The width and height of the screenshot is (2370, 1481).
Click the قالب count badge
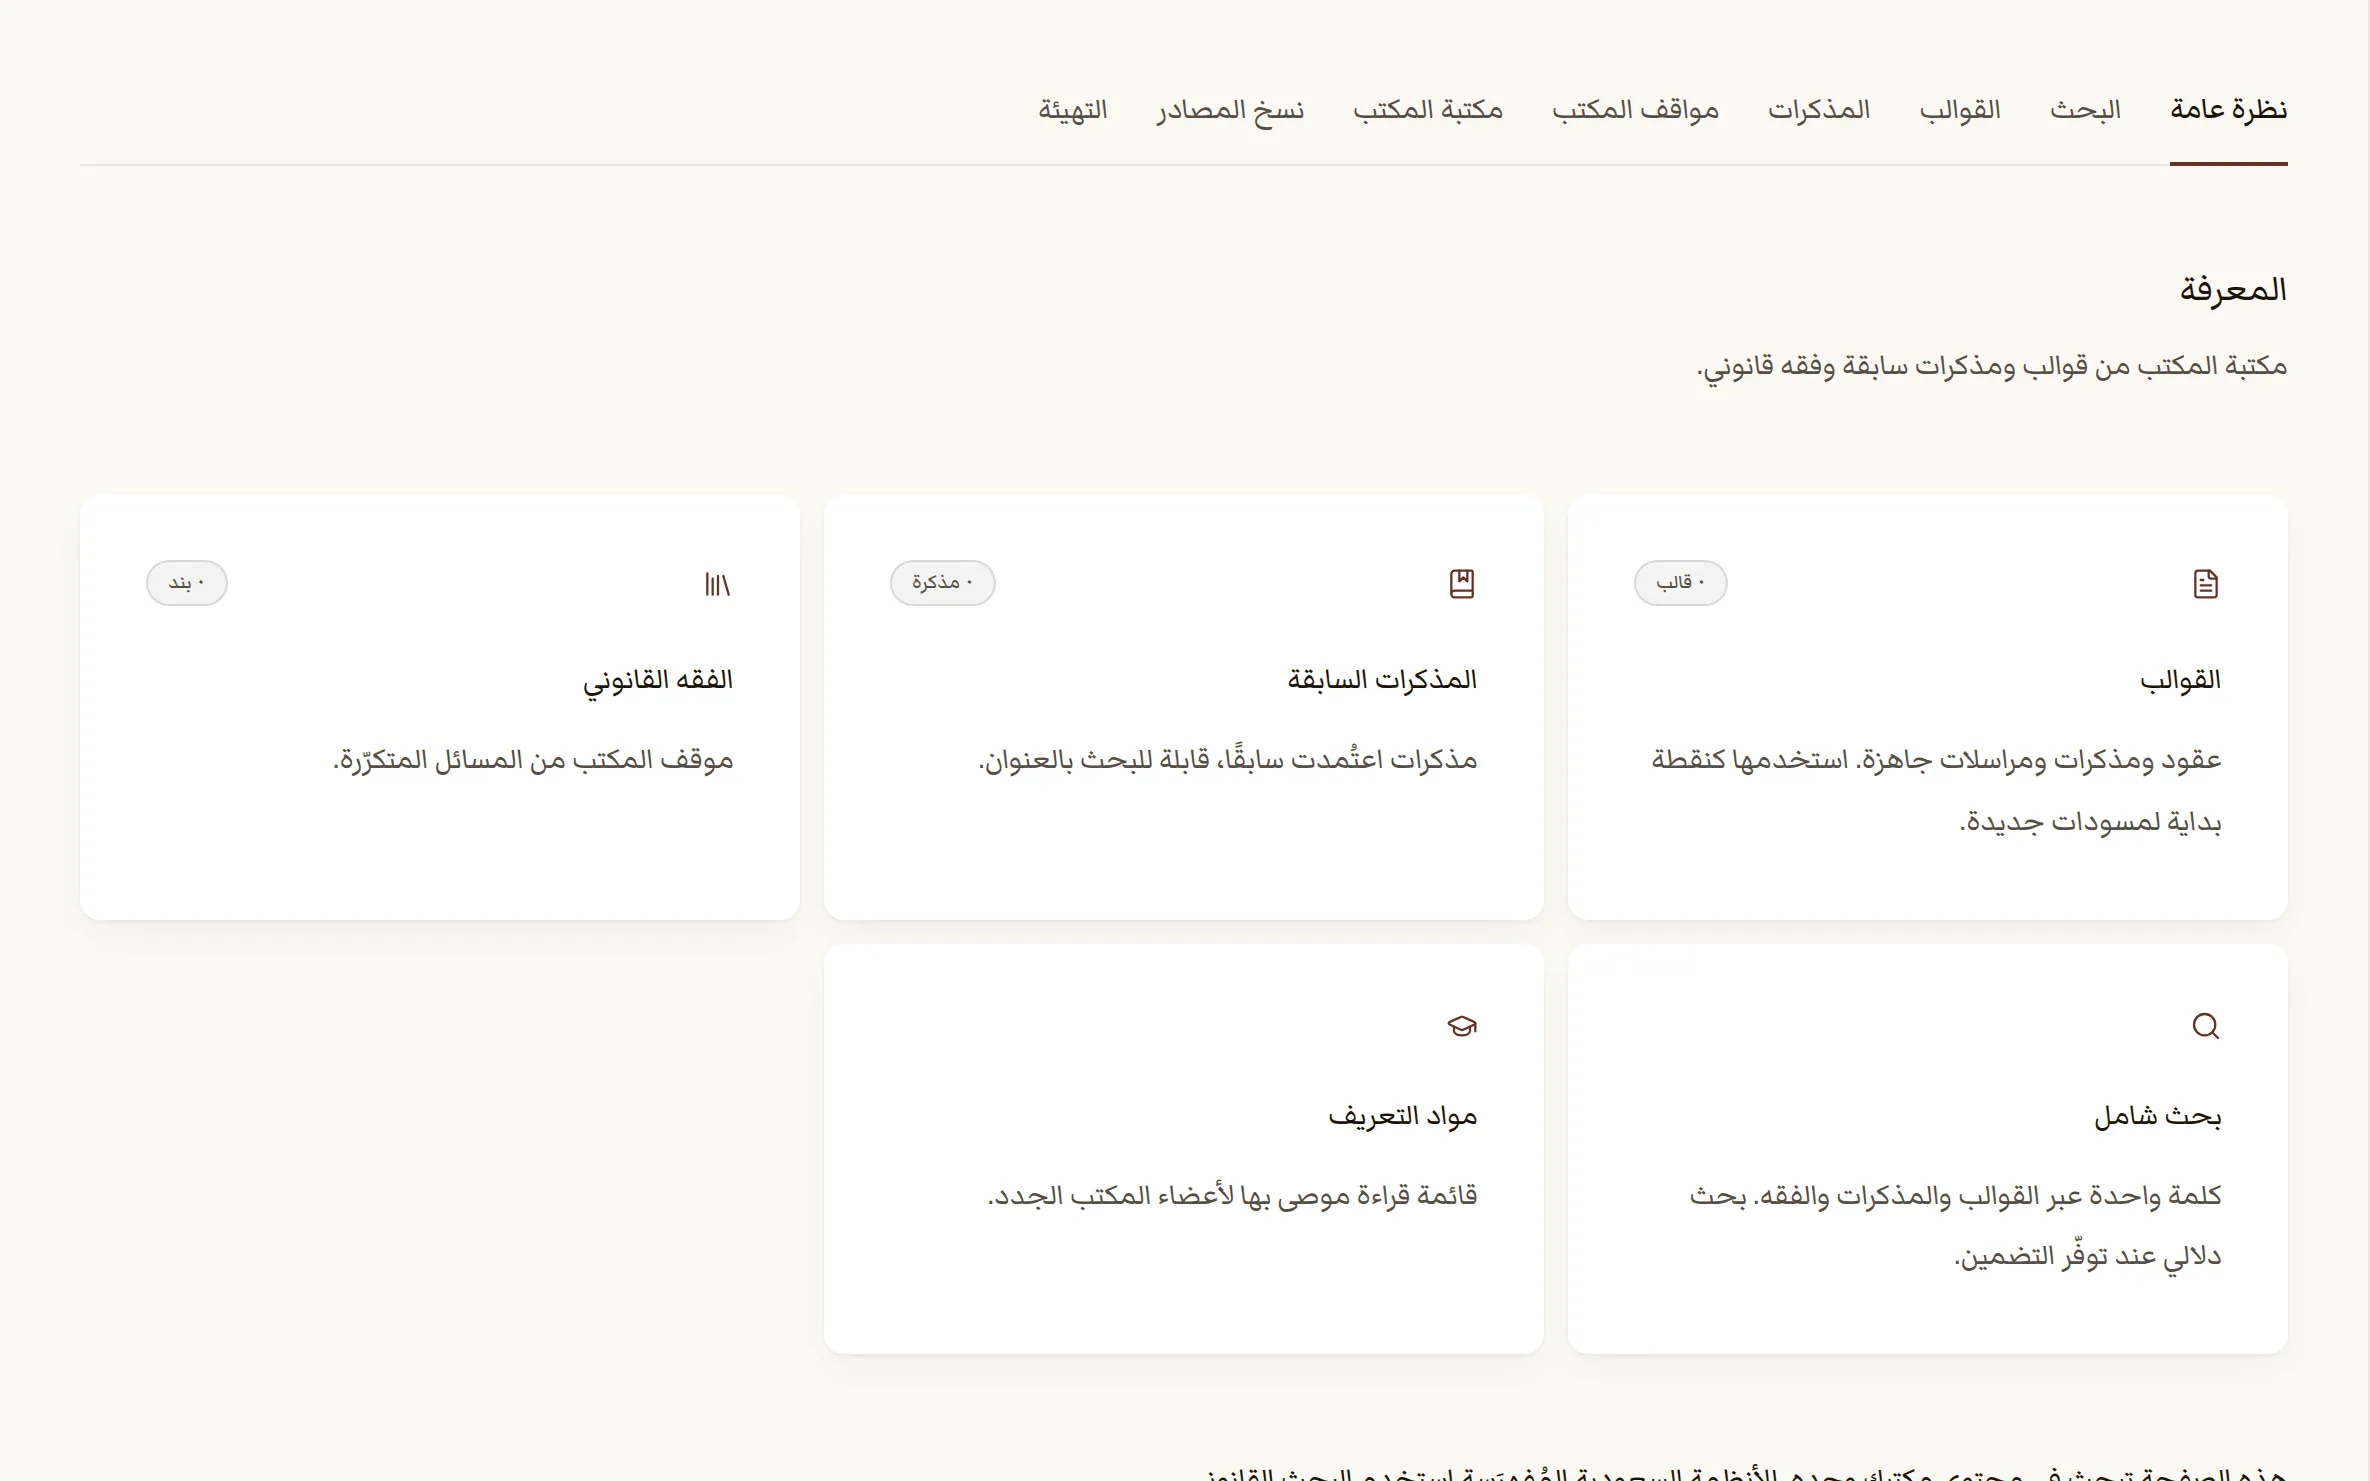[1680, 583]
